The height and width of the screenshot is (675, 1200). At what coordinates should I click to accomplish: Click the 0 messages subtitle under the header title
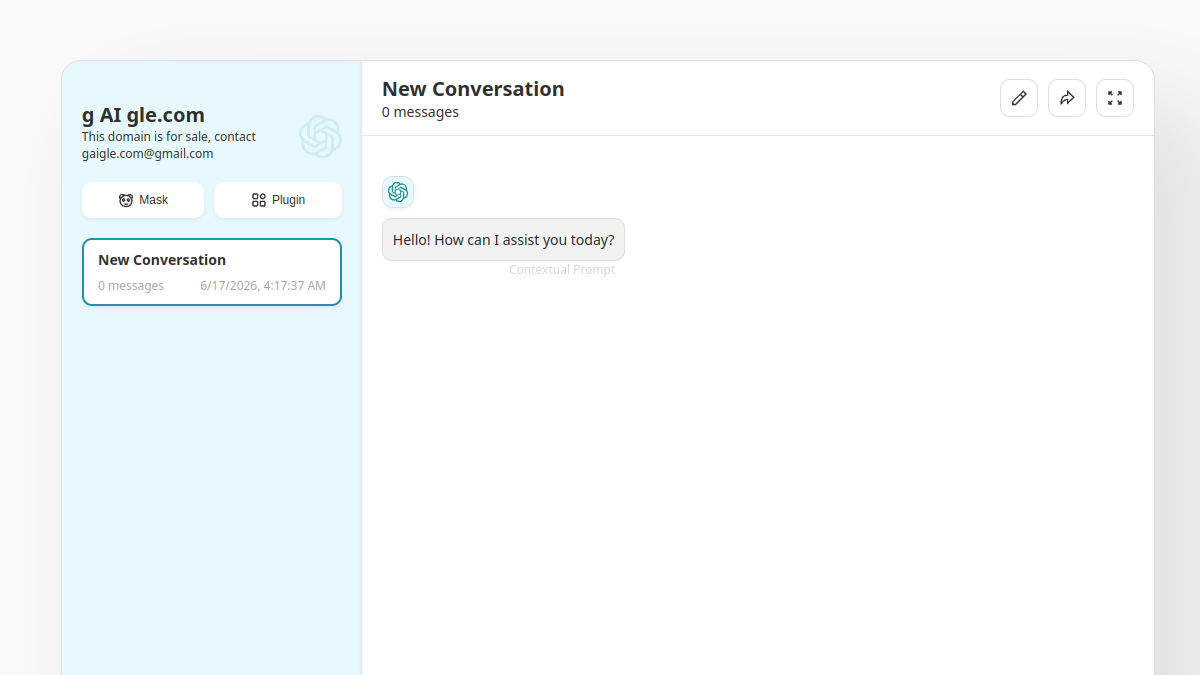pos(420,112)
